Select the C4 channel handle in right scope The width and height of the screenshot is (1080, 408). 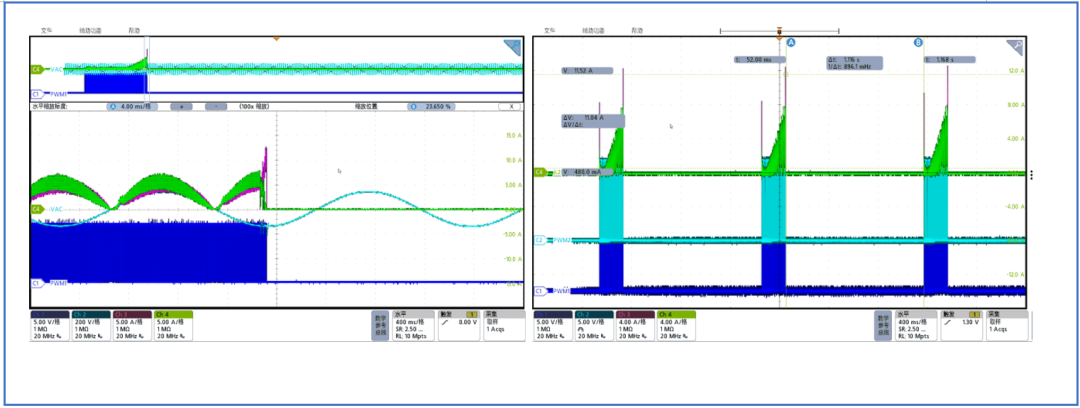(x=541, y=172)
